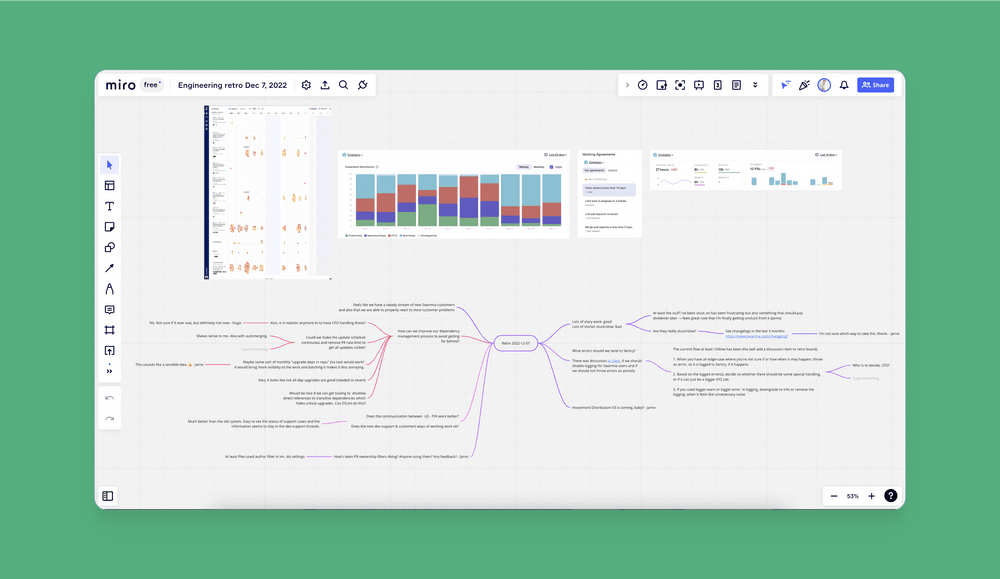Click node How's team PR ownership filters doing?
The image size is (1000, 579).
(x=401, y=457)
